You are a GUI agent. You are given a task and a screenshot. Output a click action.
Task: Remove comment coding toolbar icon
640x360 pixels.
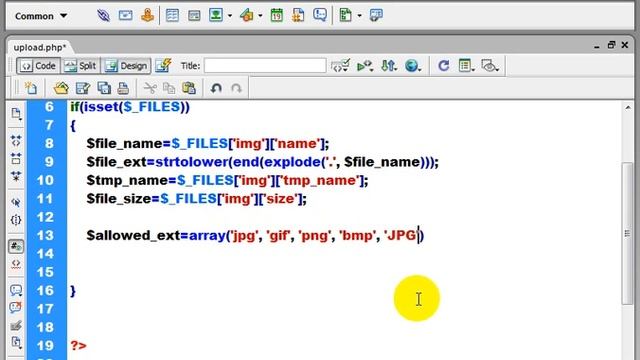pos(16,307)
